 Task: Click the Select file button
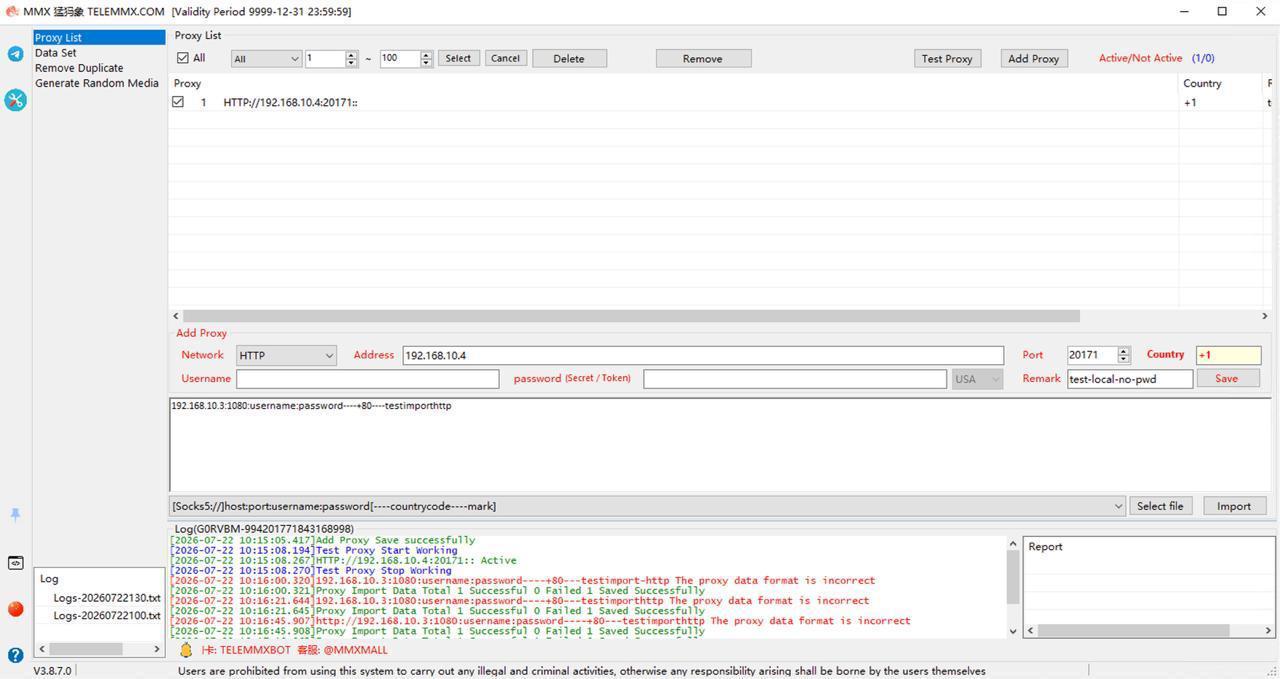[1160, 506]
